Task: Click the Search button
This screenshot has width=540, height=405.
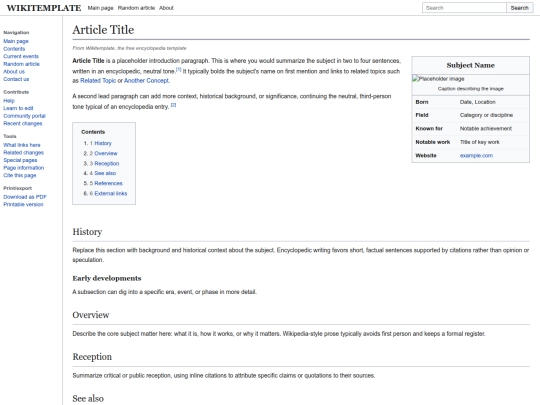Action: click(519, 8)
